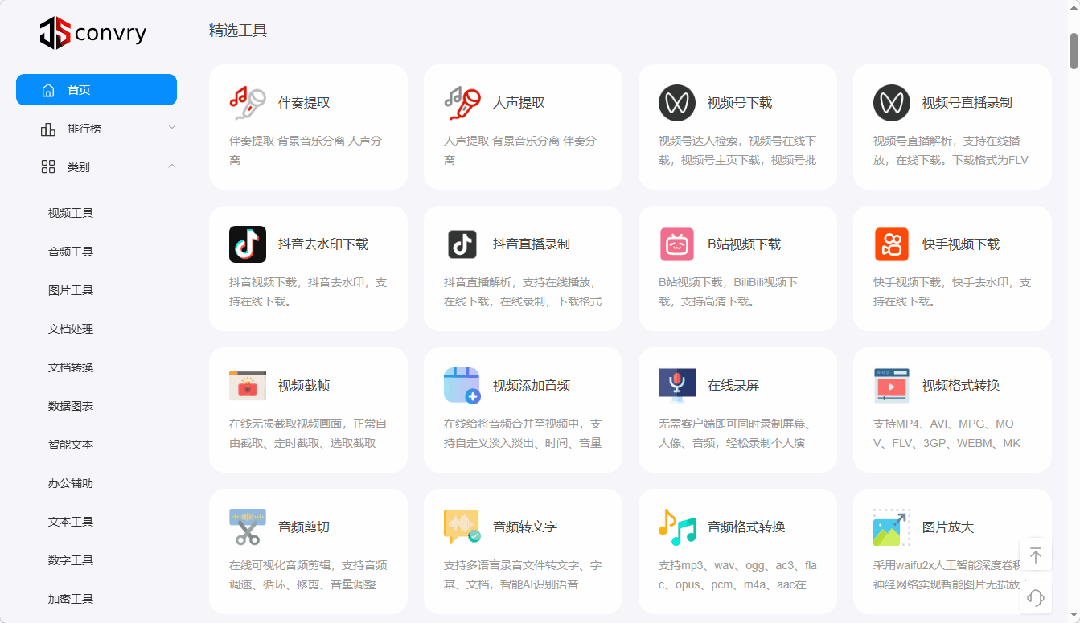1080x623 pixels.
Task: Click the back-to-top arrow button
Action: (x=1036, y=553)
